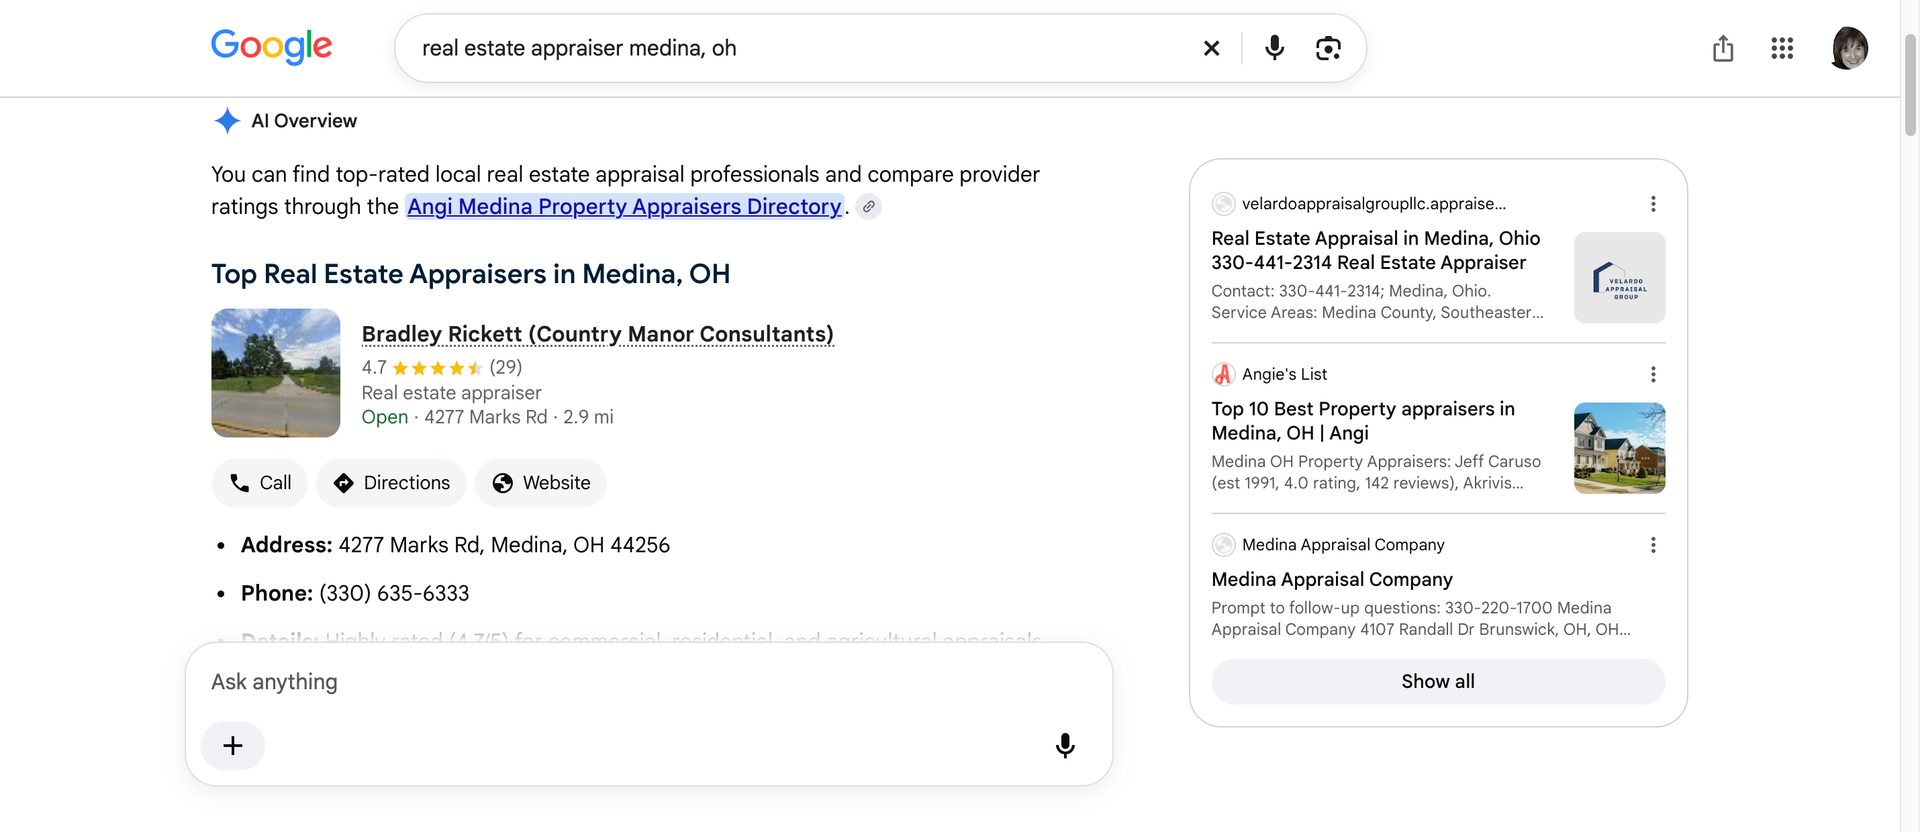The height and width of the screenshot is (832, 1920).
Task: Click the Angie's List favicon icon
Action: [1223, 374]
